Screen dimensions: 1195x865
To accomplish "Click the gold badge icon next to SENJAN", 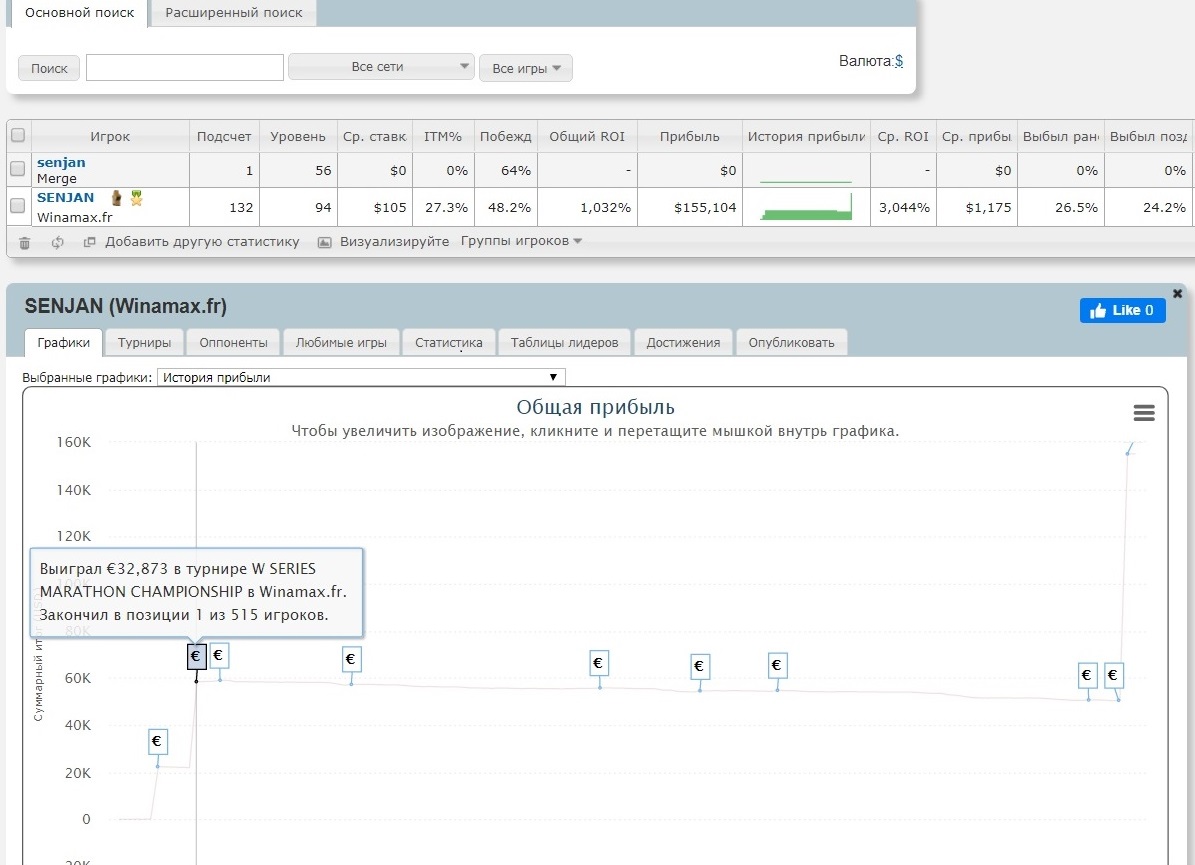I will (136, 198).
